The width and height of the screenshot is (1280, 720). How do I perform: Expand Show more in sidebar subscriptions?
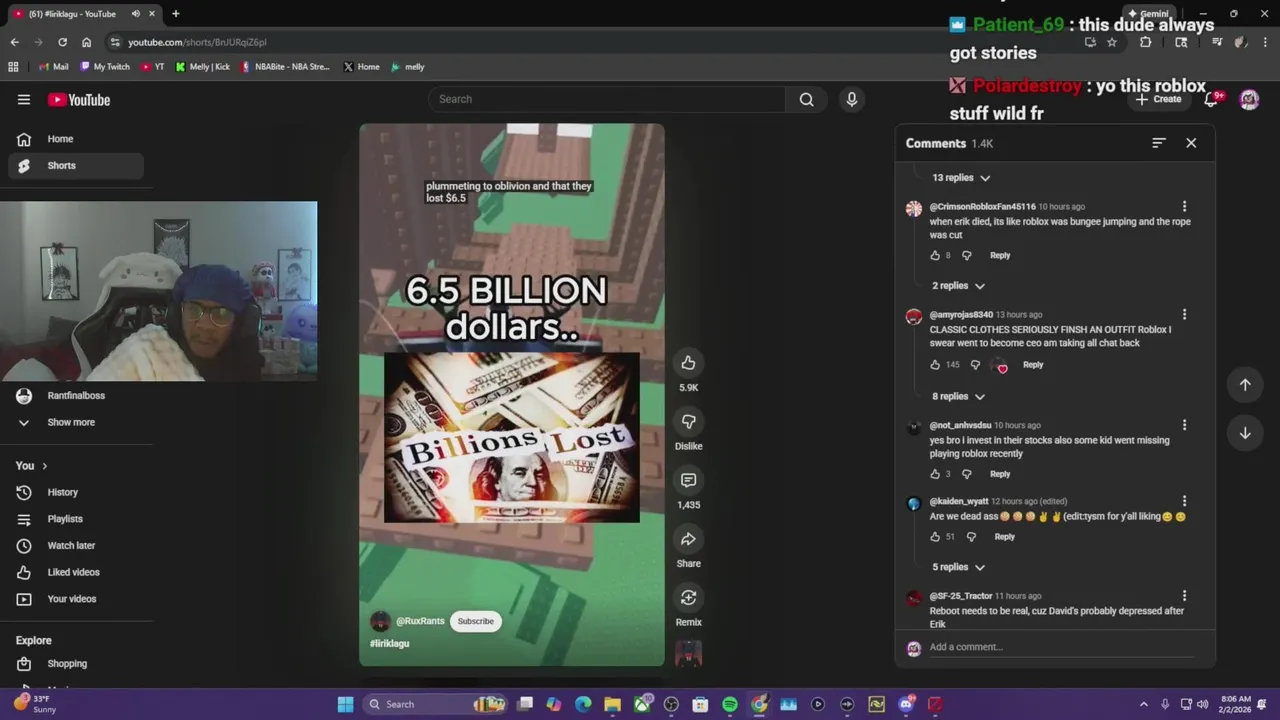pos(76,422)
